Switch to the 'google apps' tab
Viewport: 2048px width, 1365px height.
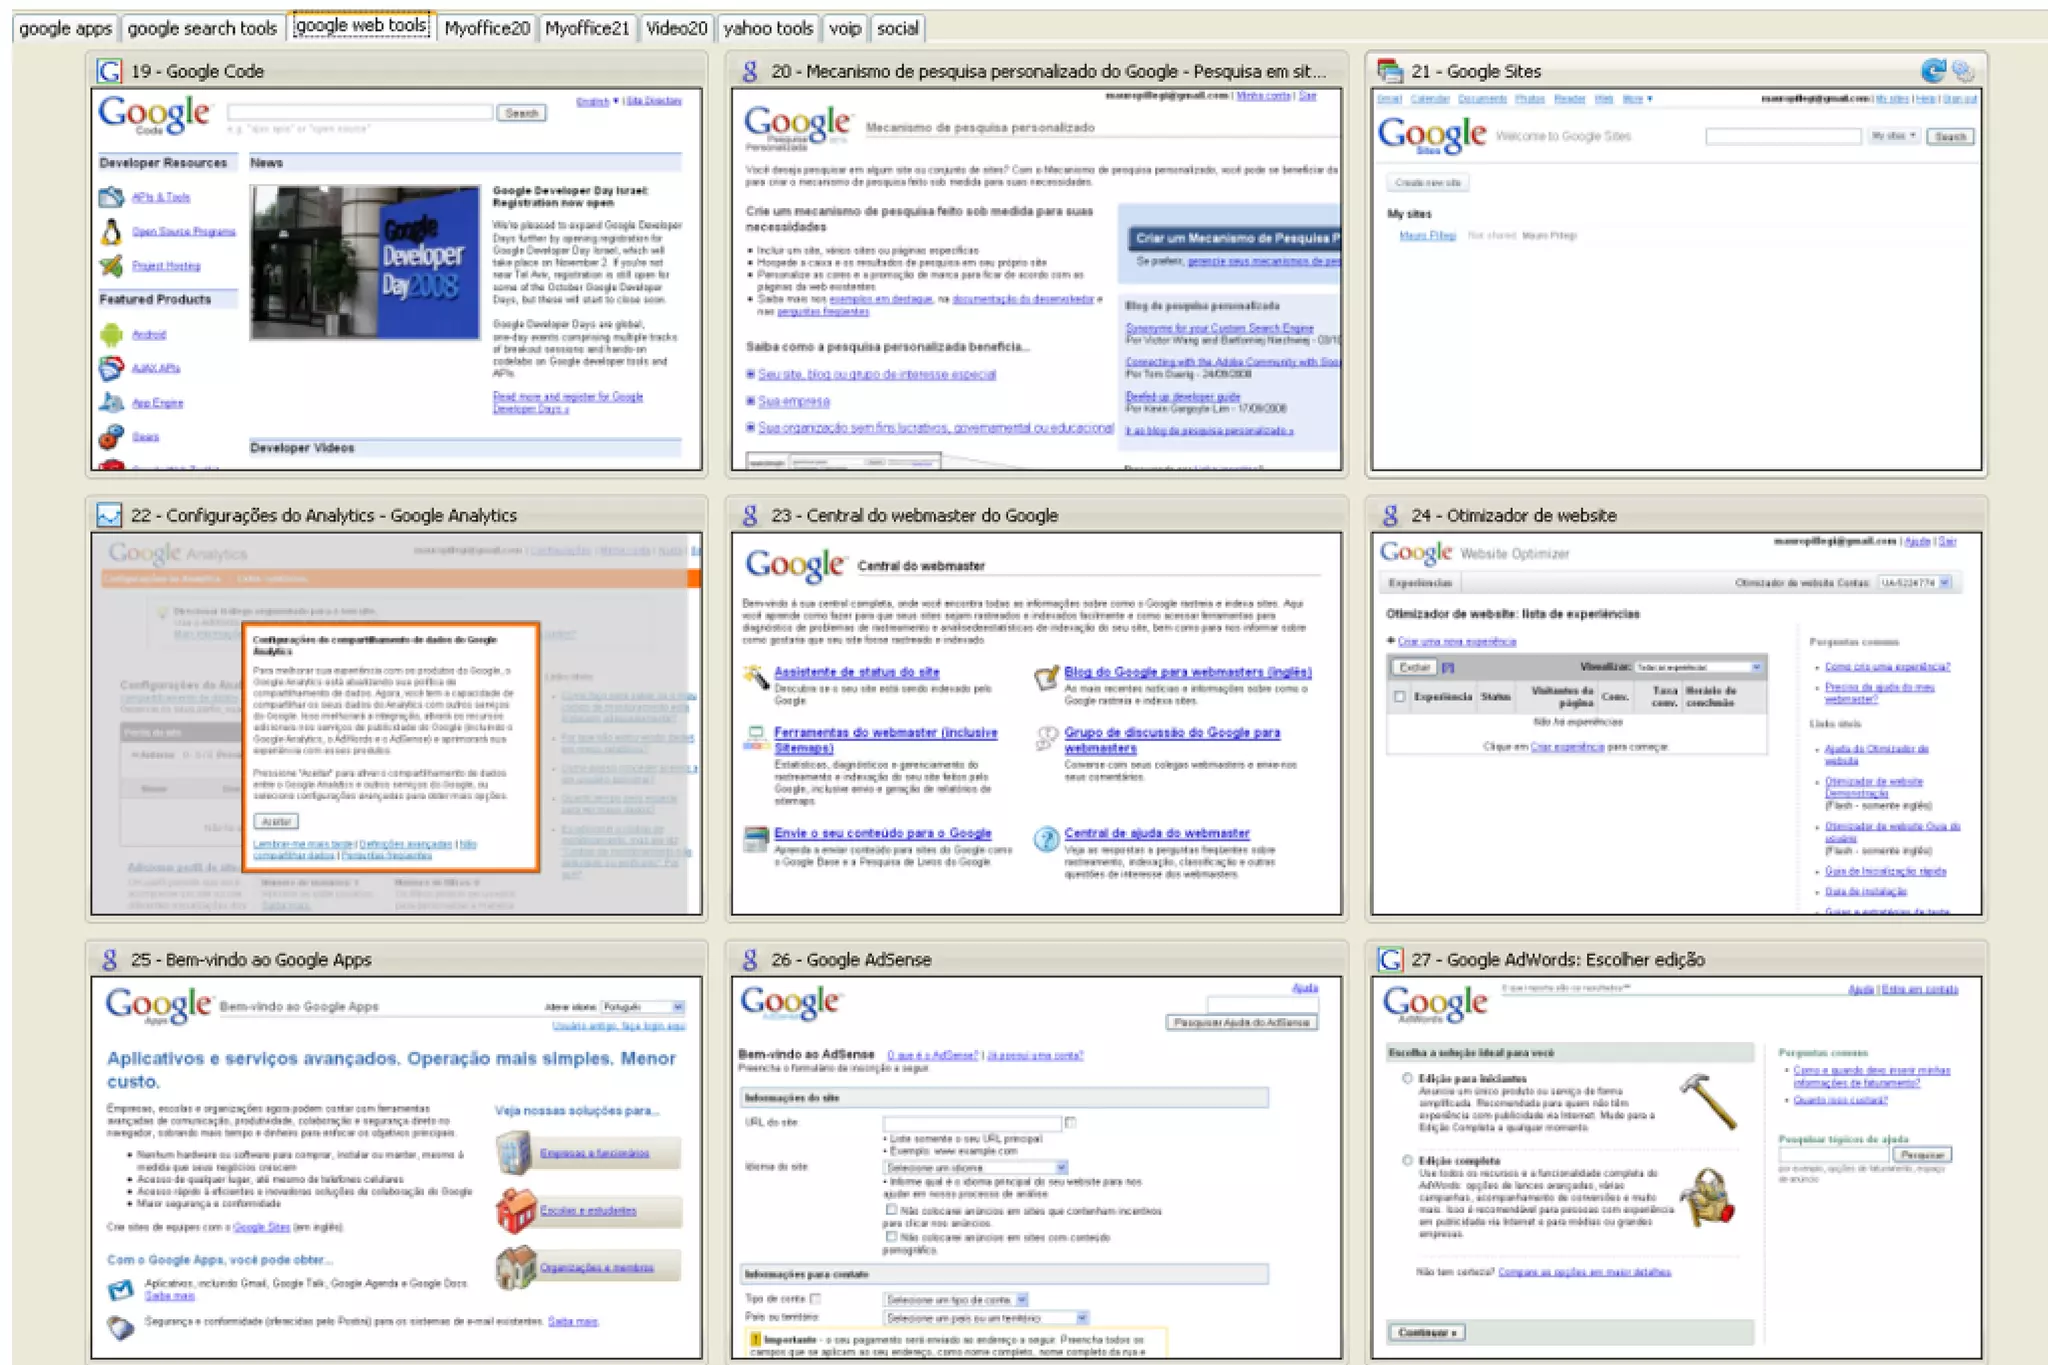pyautogui.click(x=66, y=28)
